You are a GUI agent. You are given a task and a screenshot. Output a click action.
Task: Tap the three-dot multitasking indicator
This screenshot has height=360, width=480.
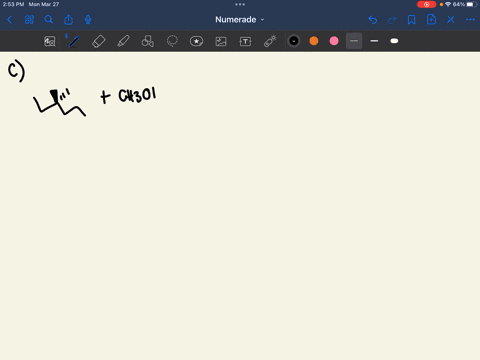[x=240, y=4]
